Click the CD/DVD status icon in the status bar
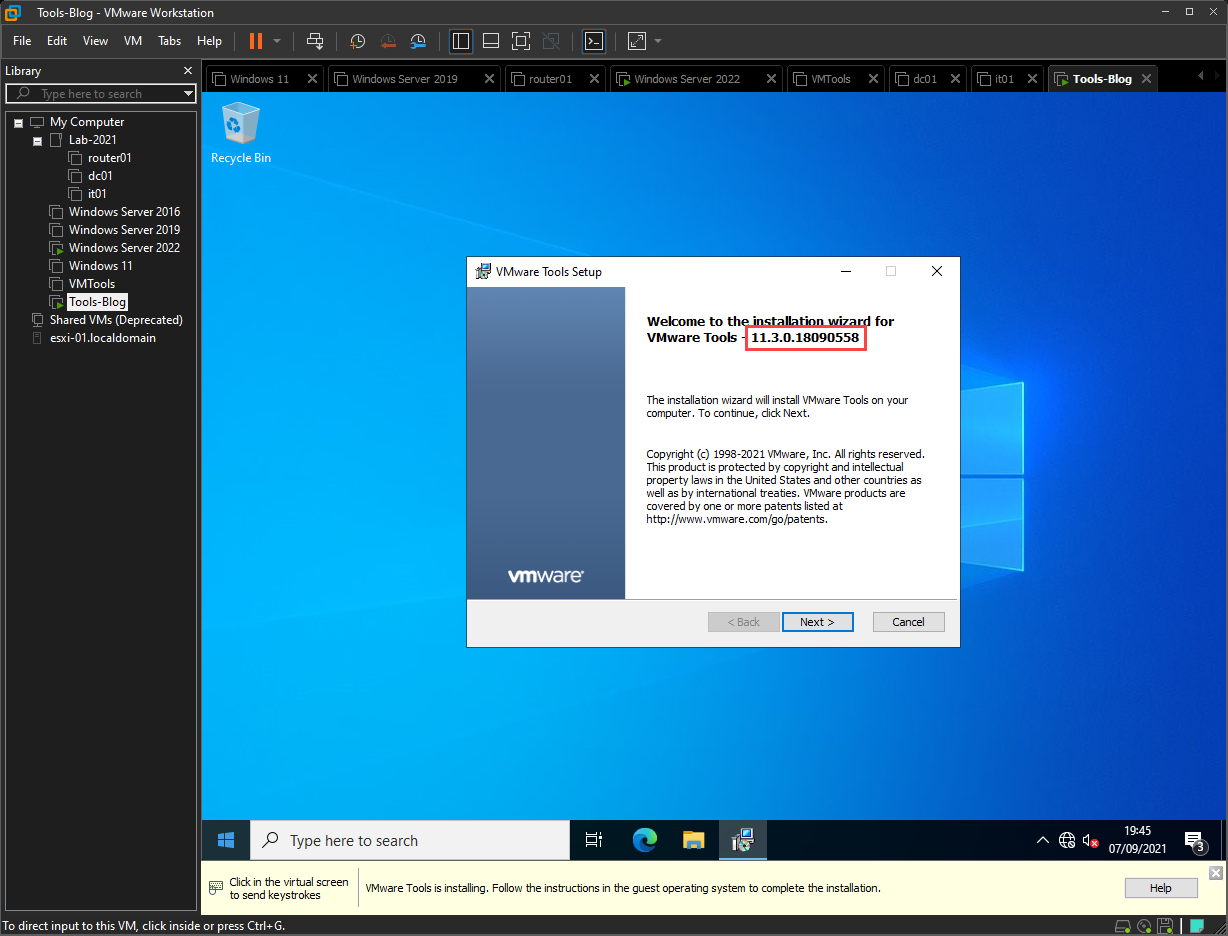The image size is (1228, 936). click(x=1143, y=926)
